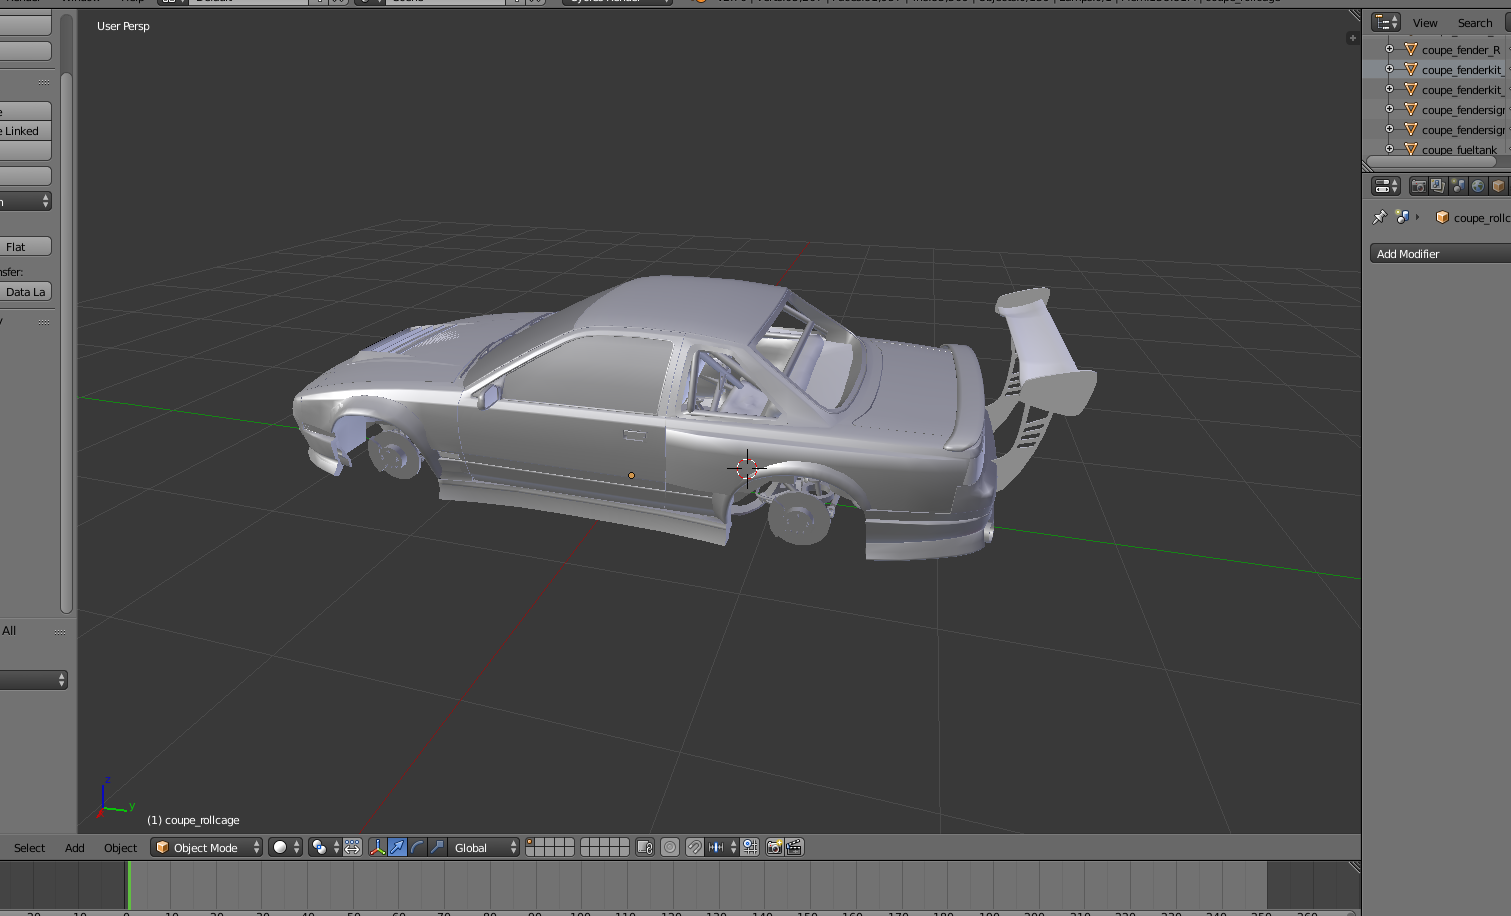This screenshot has height=916, width=1511.
Task: Expand the coupe_fueltank outliner entry
Action: pos(1389,149)
